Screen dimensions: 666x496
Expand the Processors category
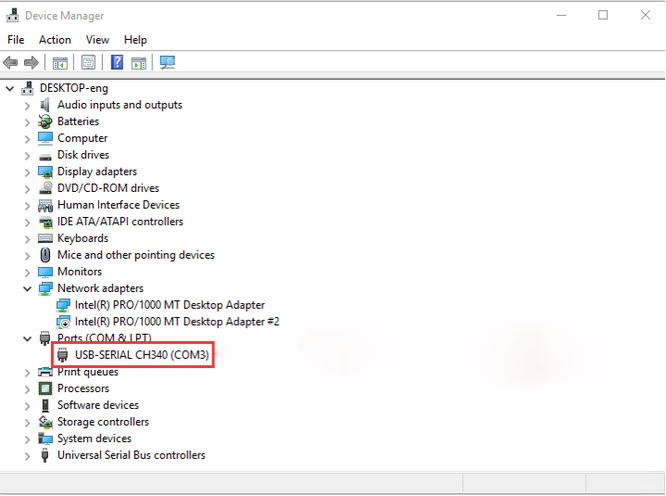click(x=27, y=389)
